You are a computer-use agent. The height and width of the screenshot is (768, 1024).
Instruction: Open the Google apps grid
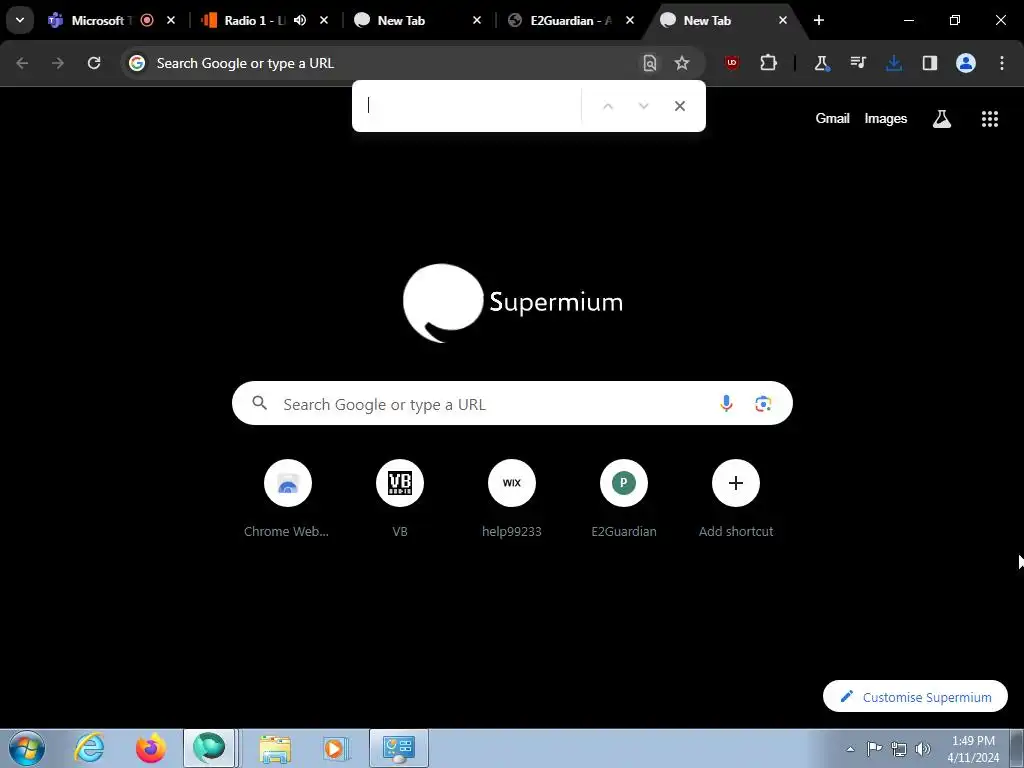click(x=990, y=118)
